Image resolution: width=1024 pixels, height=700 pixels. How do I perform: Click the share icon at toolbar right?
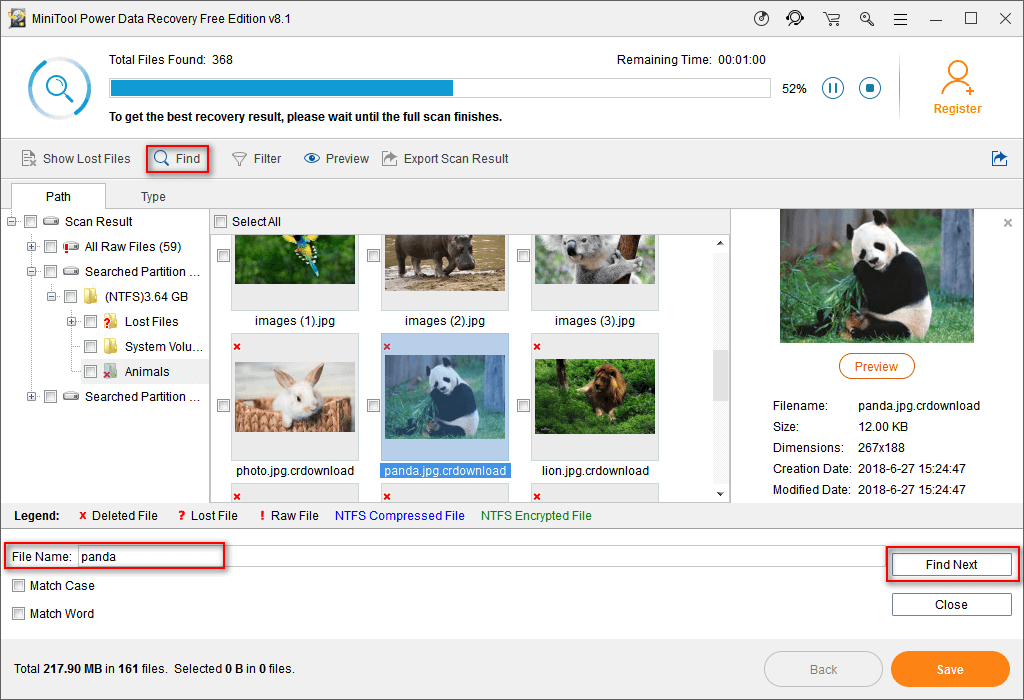[999, 158]
